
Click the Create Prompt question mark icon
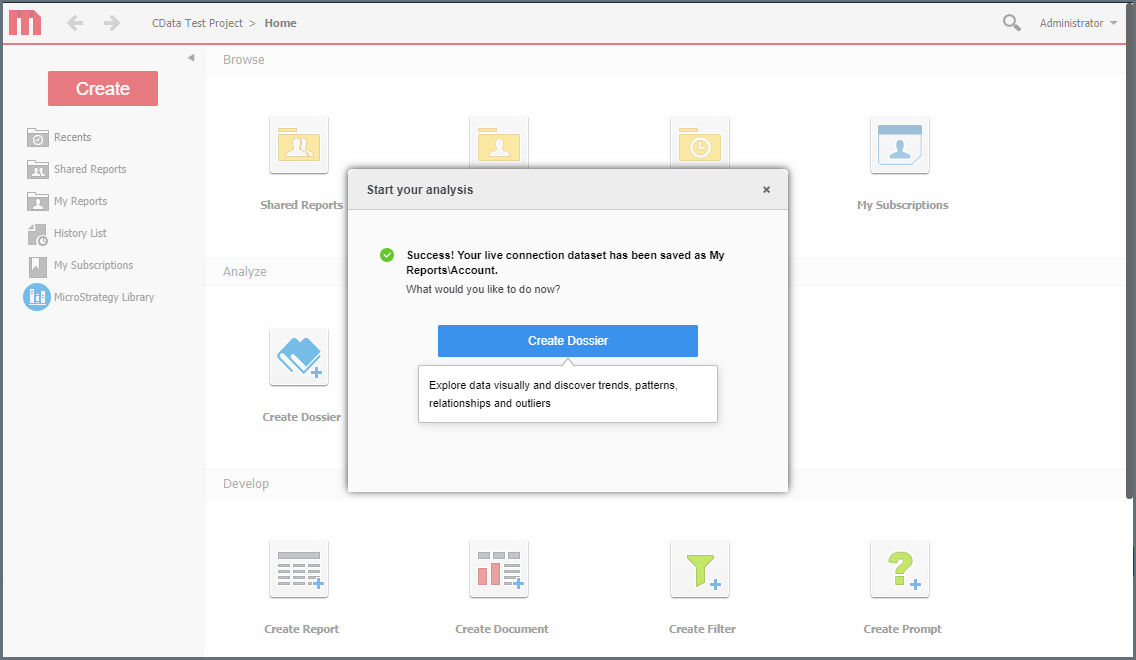click(900, 568)
